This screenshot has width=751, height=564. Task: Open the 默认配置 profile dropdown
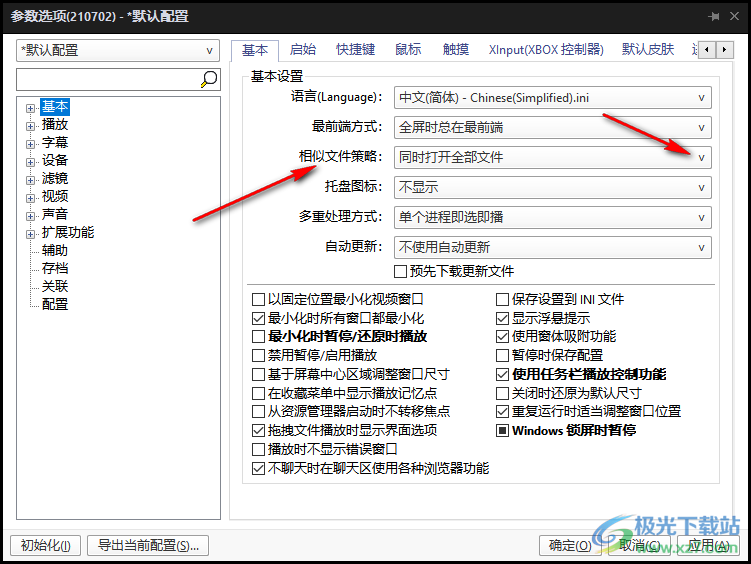pos(118,50)
